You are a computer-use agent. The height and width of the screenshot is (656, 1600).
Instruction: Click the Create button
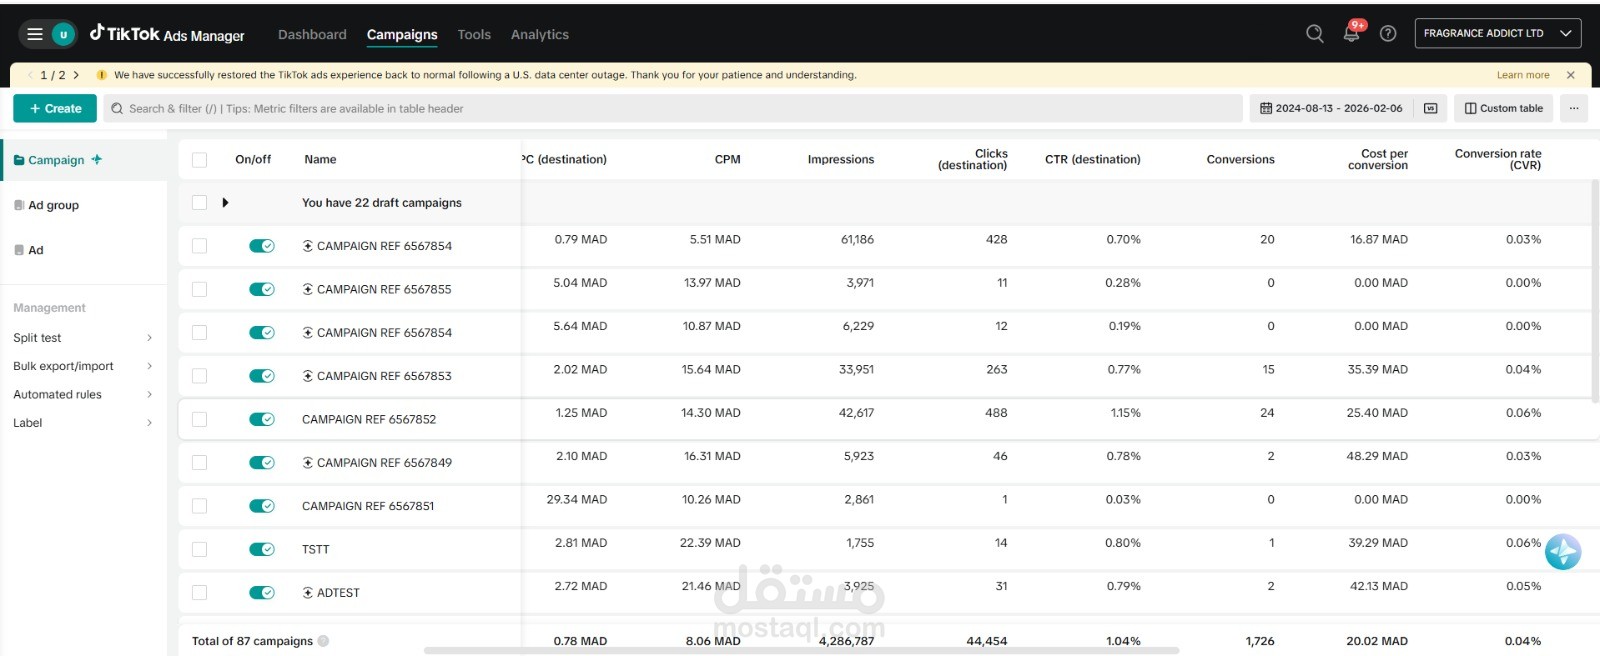[x=55, y=108]
